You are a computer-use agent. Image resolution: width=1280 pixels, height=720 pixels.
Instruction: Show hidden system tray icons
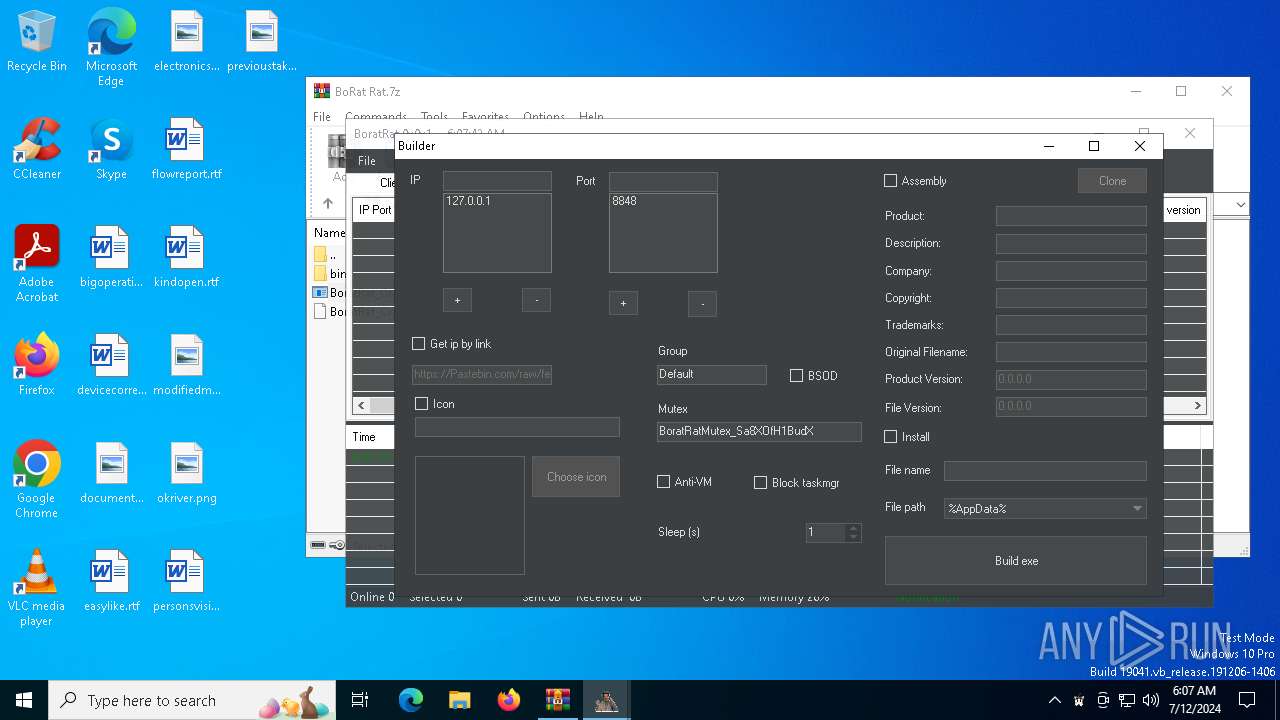tap(1054, 700)
